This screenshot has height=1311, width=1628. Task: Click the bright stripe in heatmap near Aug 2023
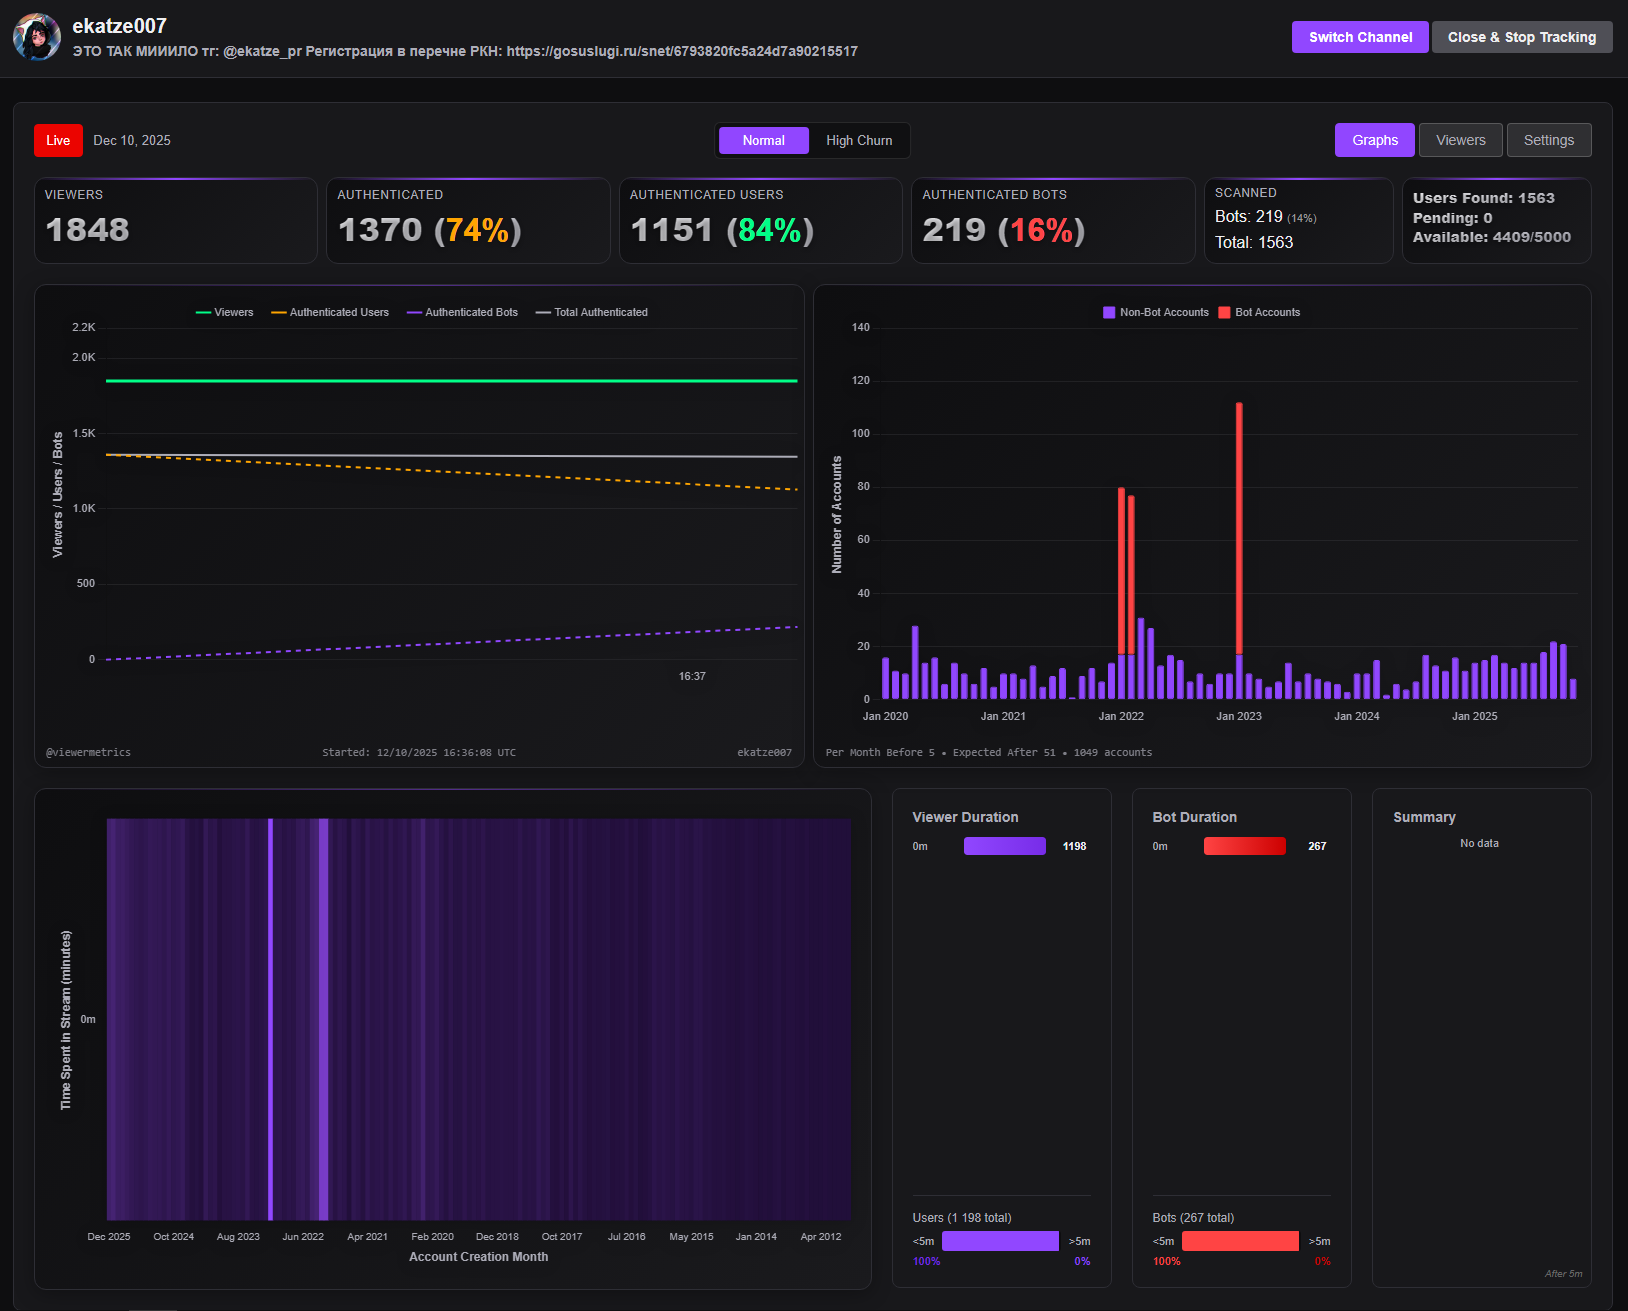pyautogui.click(x=270, y=1018)
